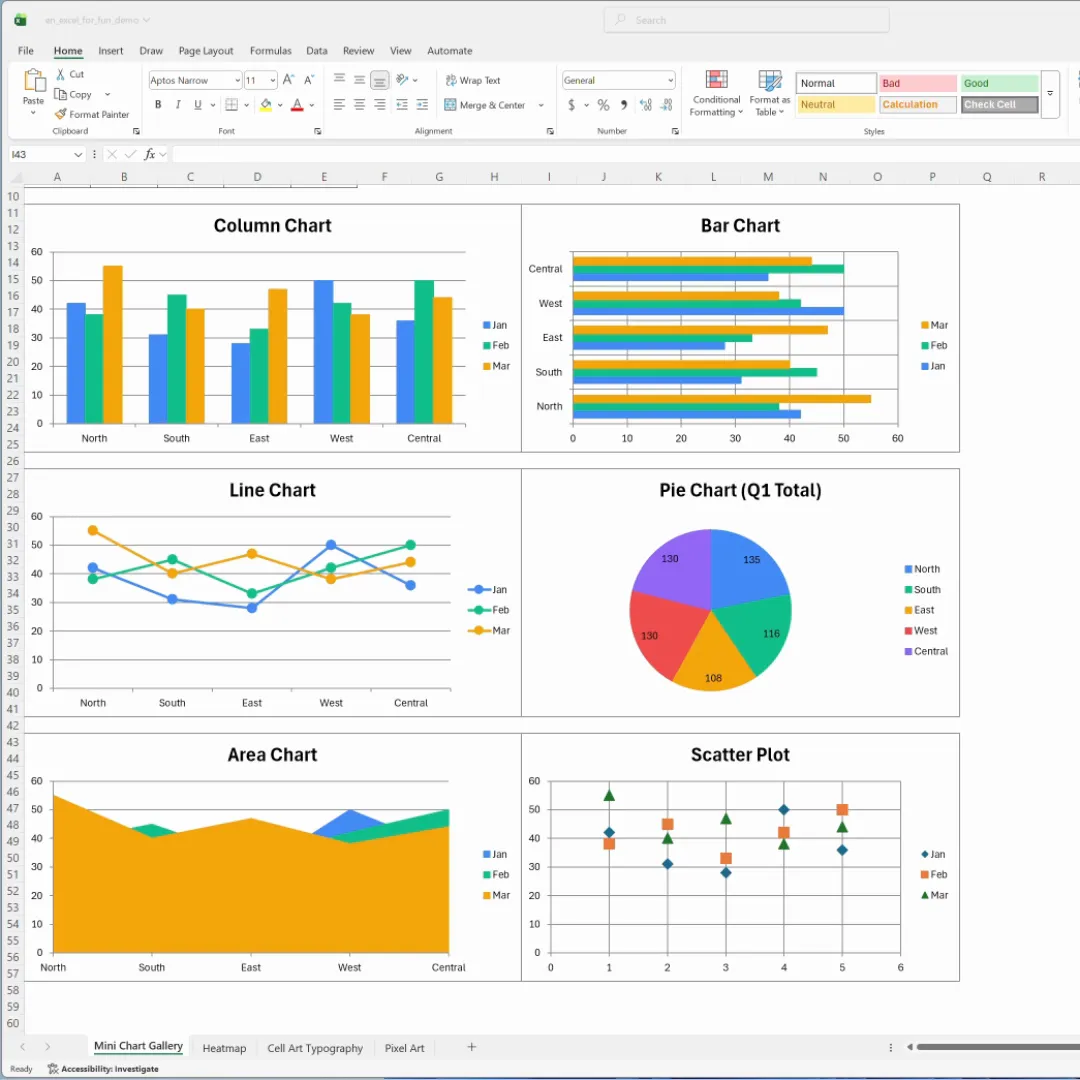
Task: Expand the Merge & Center dropdown arrow
Action: (x=541, y=105)
